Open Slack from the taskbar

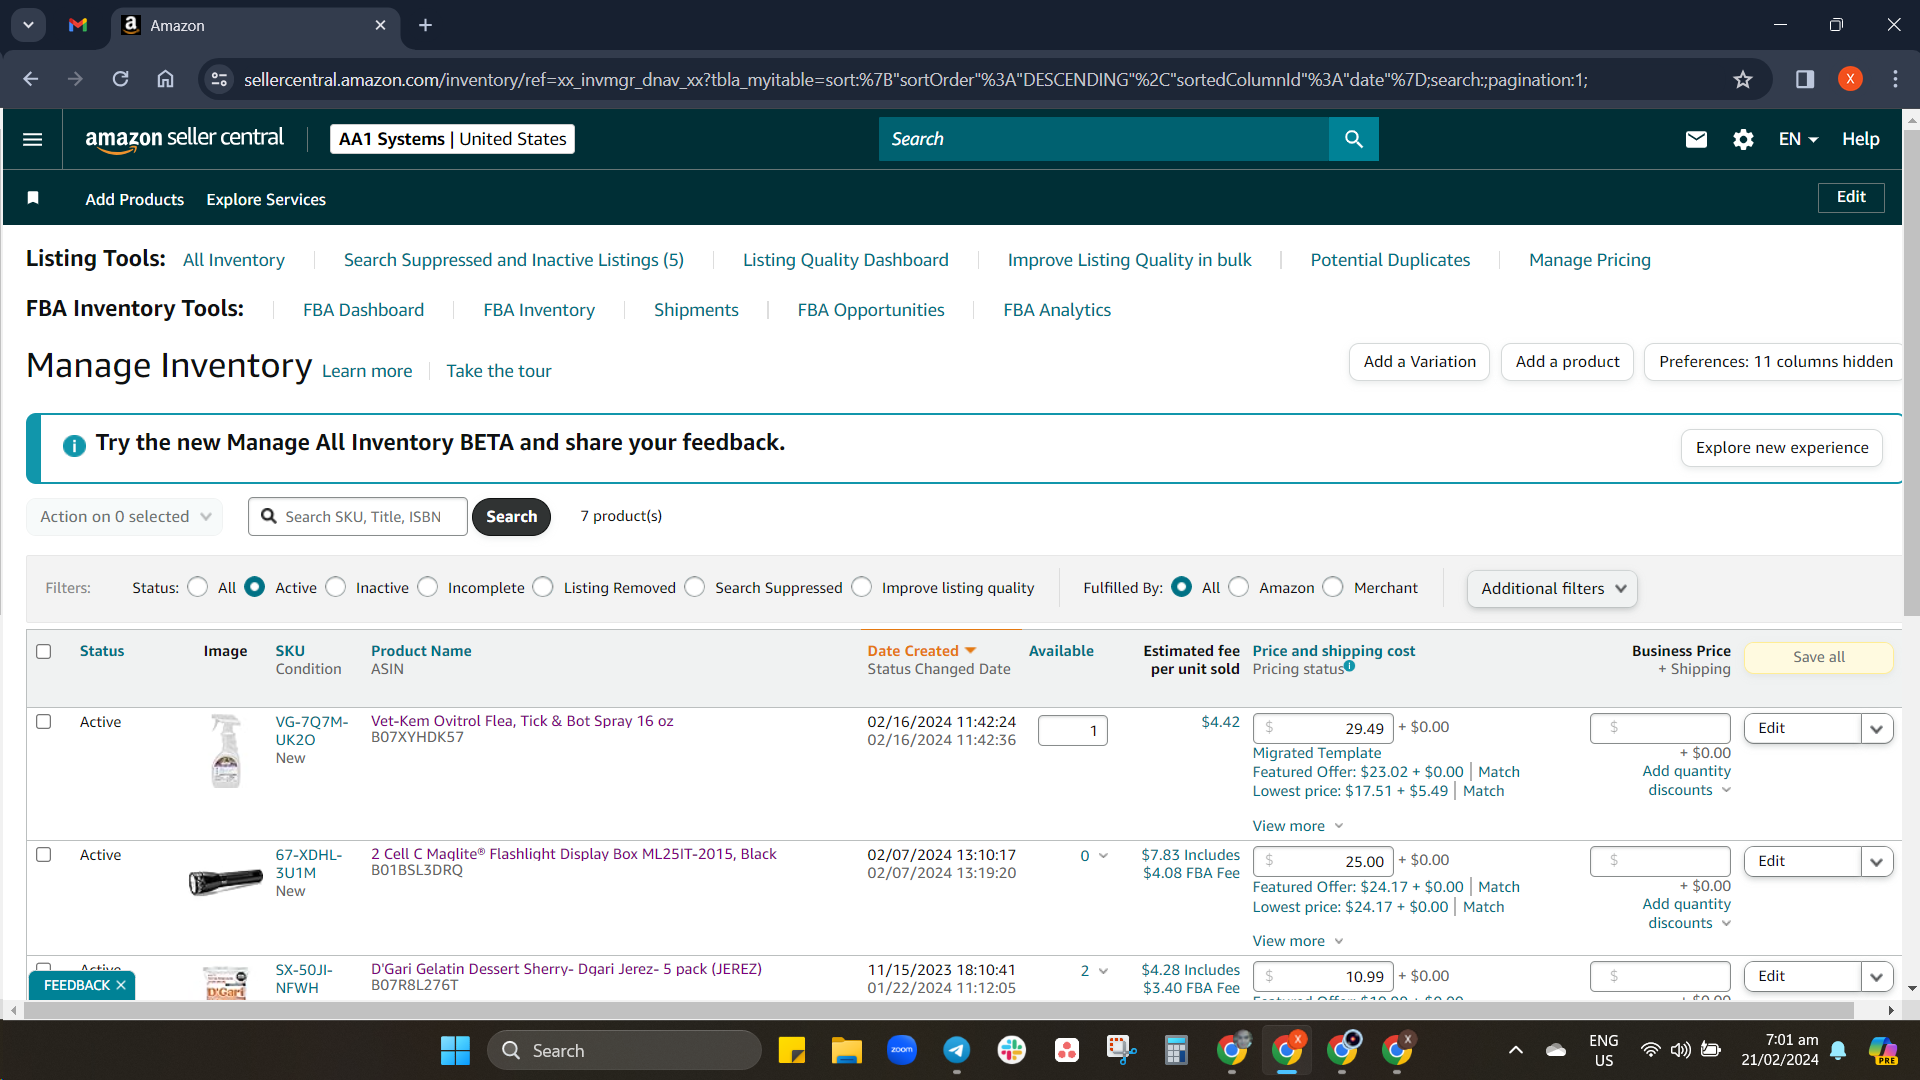pyautogui.click(x=1011, y=1050)
